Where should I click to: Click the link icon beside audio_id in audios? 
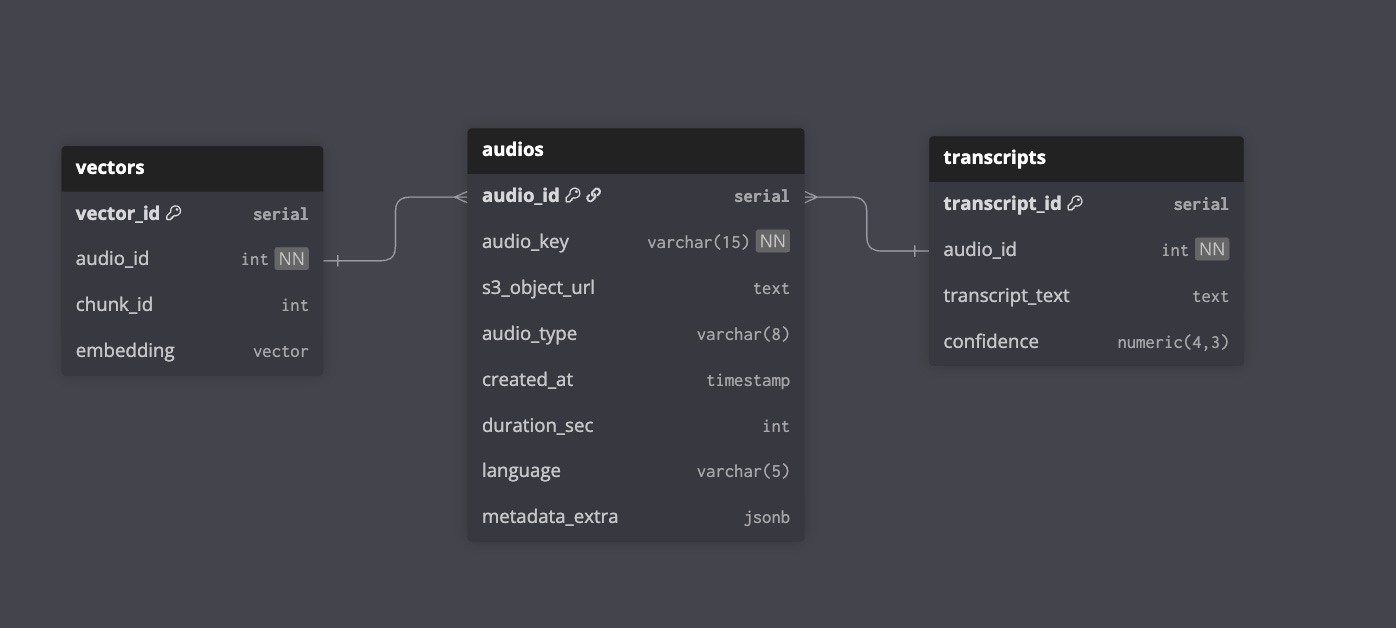tap(594, 195)
